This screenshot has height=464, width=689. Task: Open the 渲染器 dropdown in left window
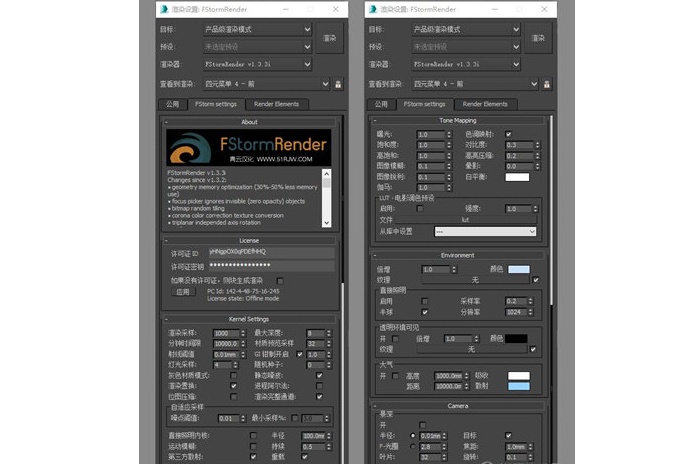(259, 63)
